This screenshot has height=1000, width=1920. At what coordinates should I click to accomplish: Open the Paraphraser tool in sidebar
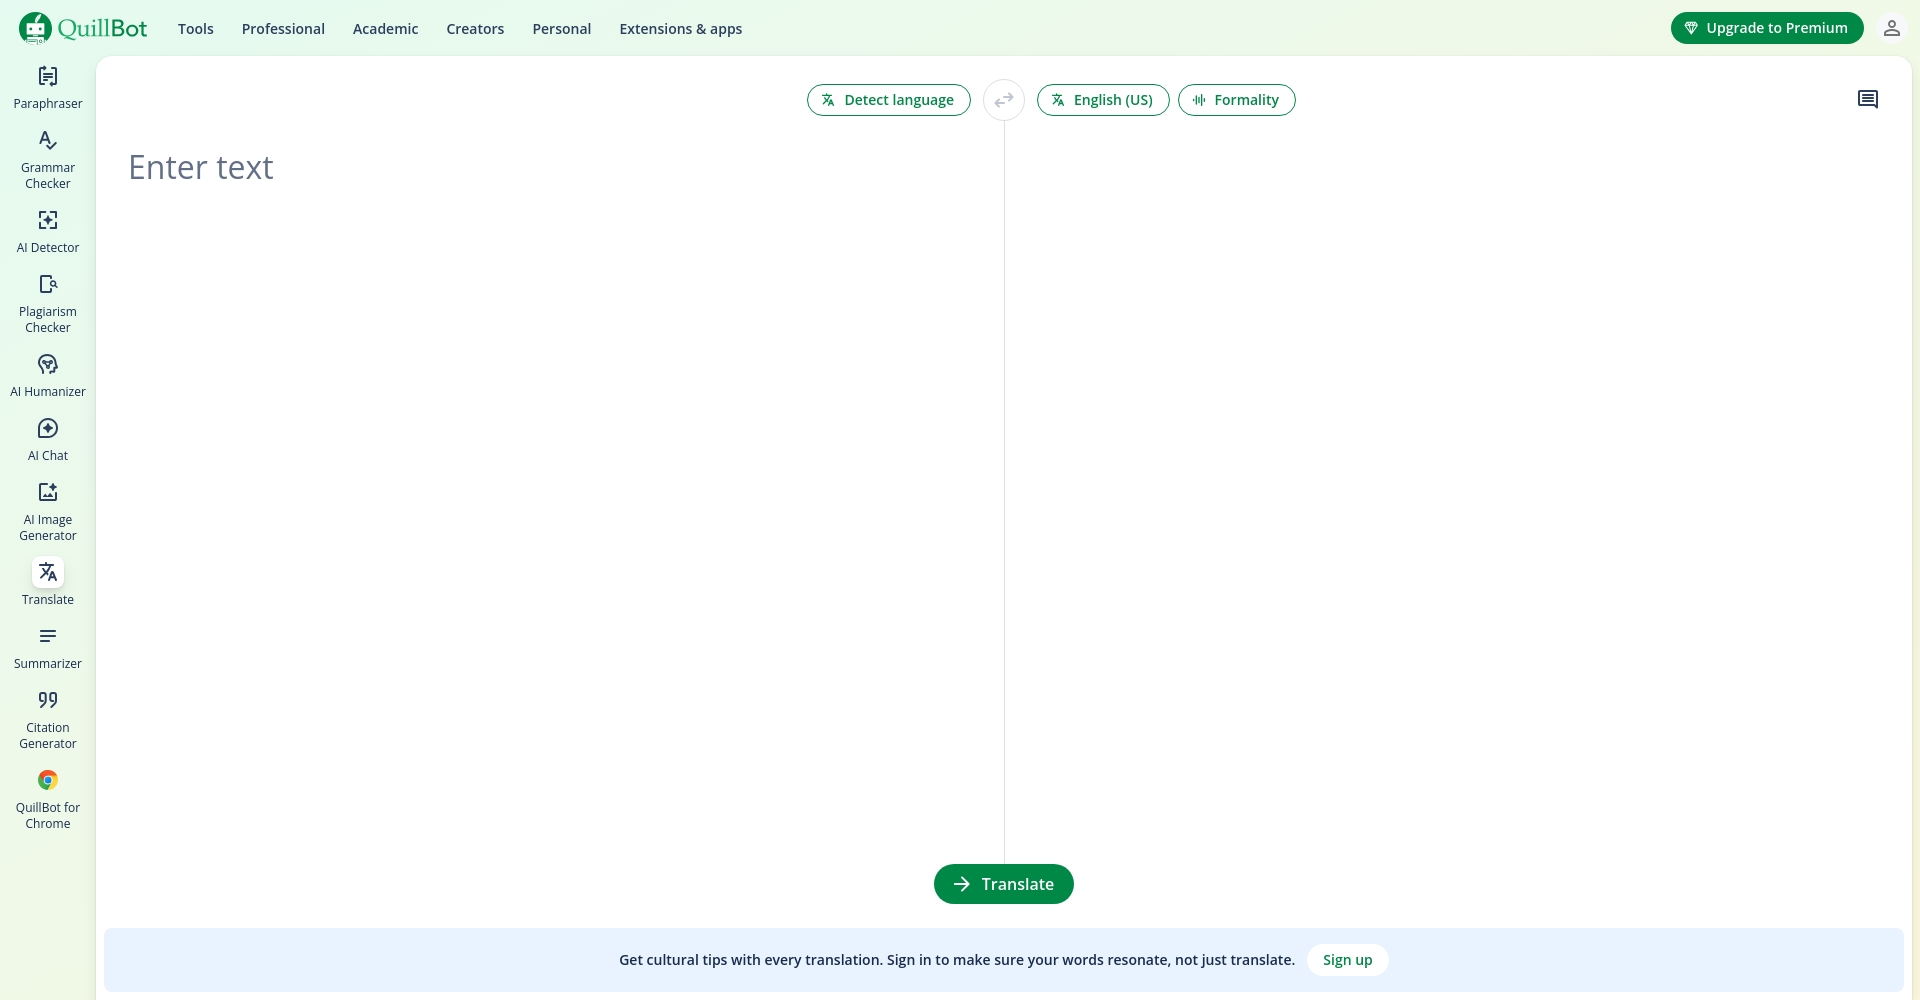click(48, 87)
